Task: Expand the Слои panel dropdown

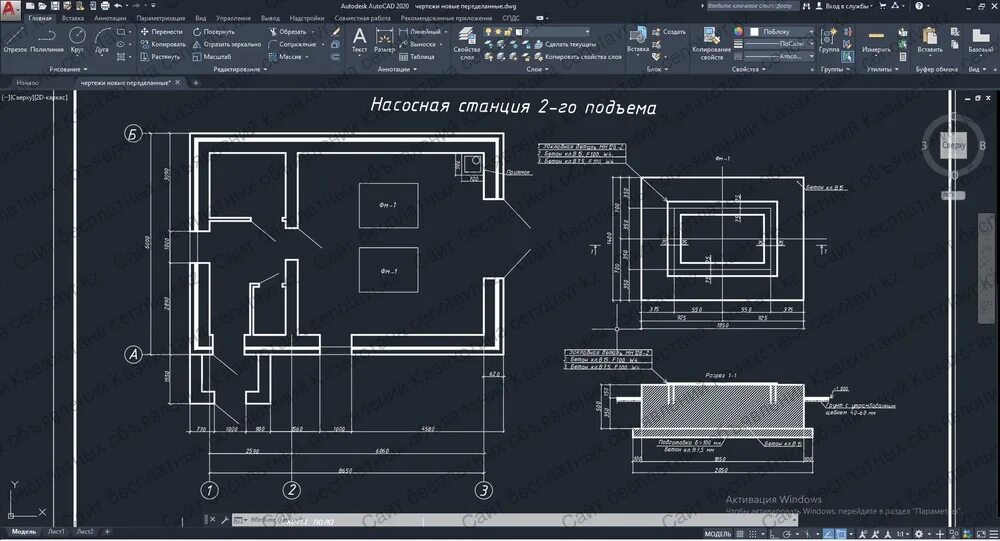Action: 537,69
